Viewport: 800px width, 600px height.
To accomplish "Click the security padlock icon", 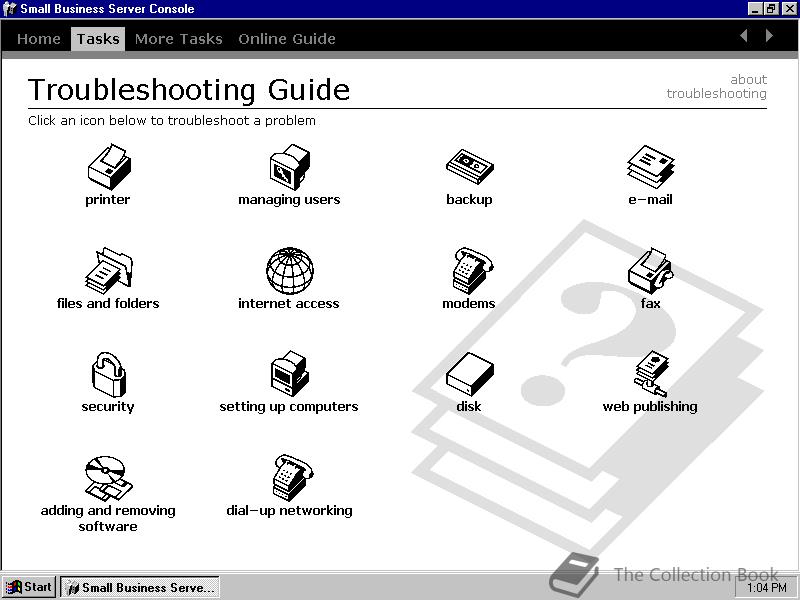I will click(x=109, y=374).
